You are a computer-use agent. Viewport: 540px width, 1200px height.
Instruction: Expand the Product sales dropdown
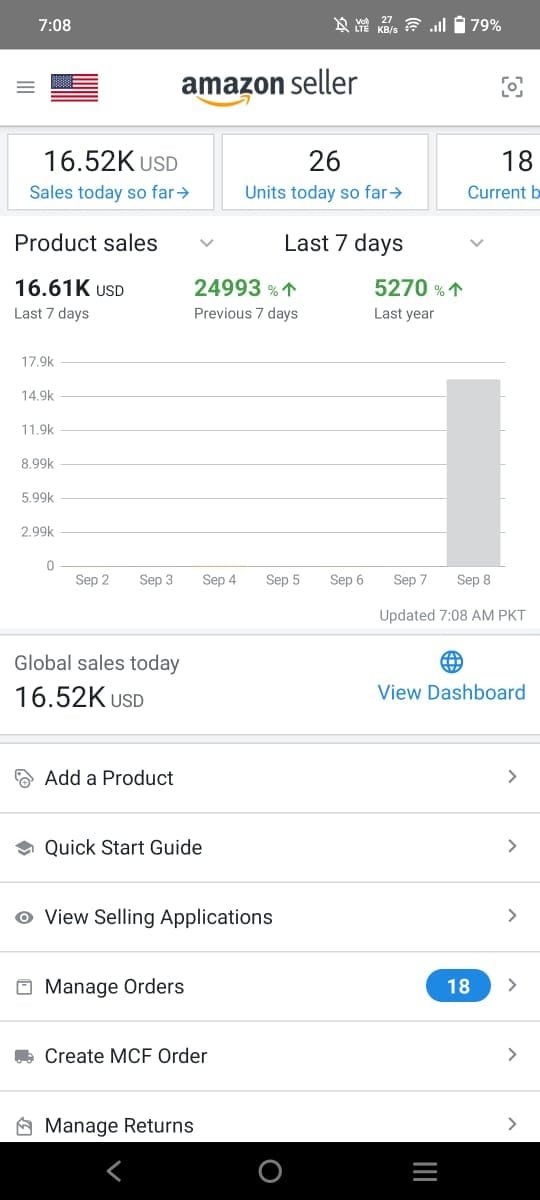(x=206, y=243)
